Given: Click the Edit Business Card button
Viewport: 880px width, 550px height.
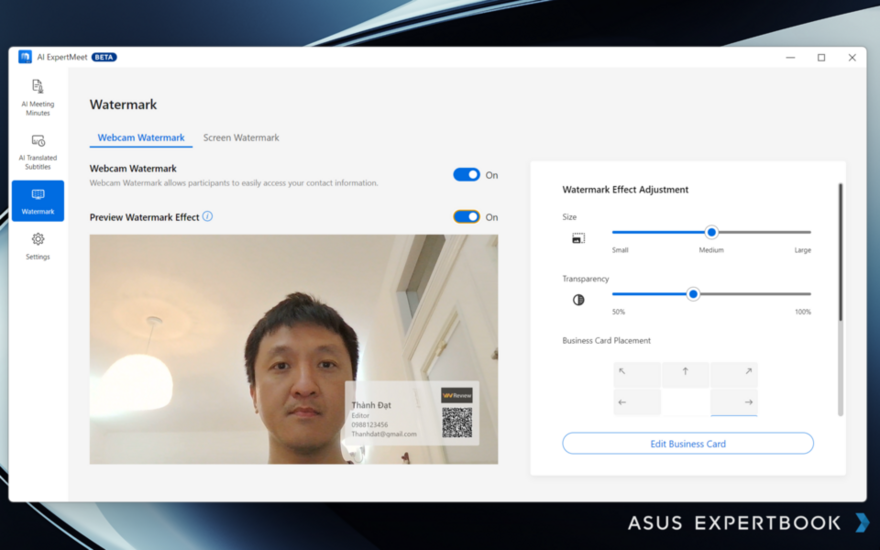Looking at the screenshot, I should pyautogui.click(x=688, y=443).
